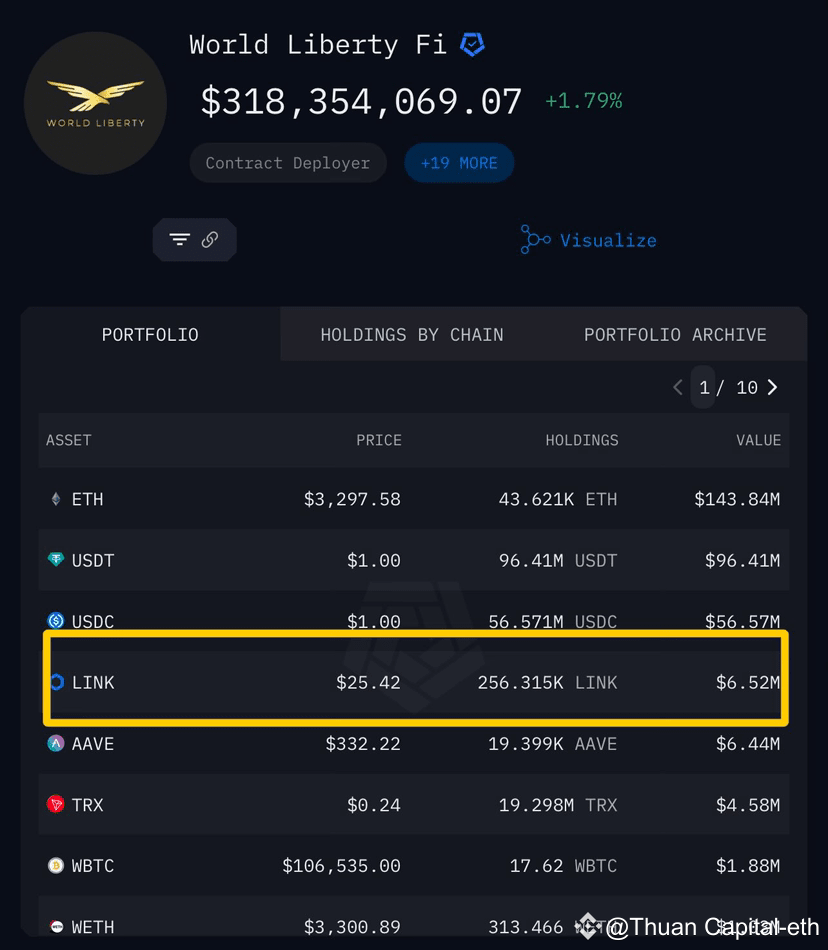
Task: Switch to the Holdings by Chain tab
Action: (x=412, y=335)
